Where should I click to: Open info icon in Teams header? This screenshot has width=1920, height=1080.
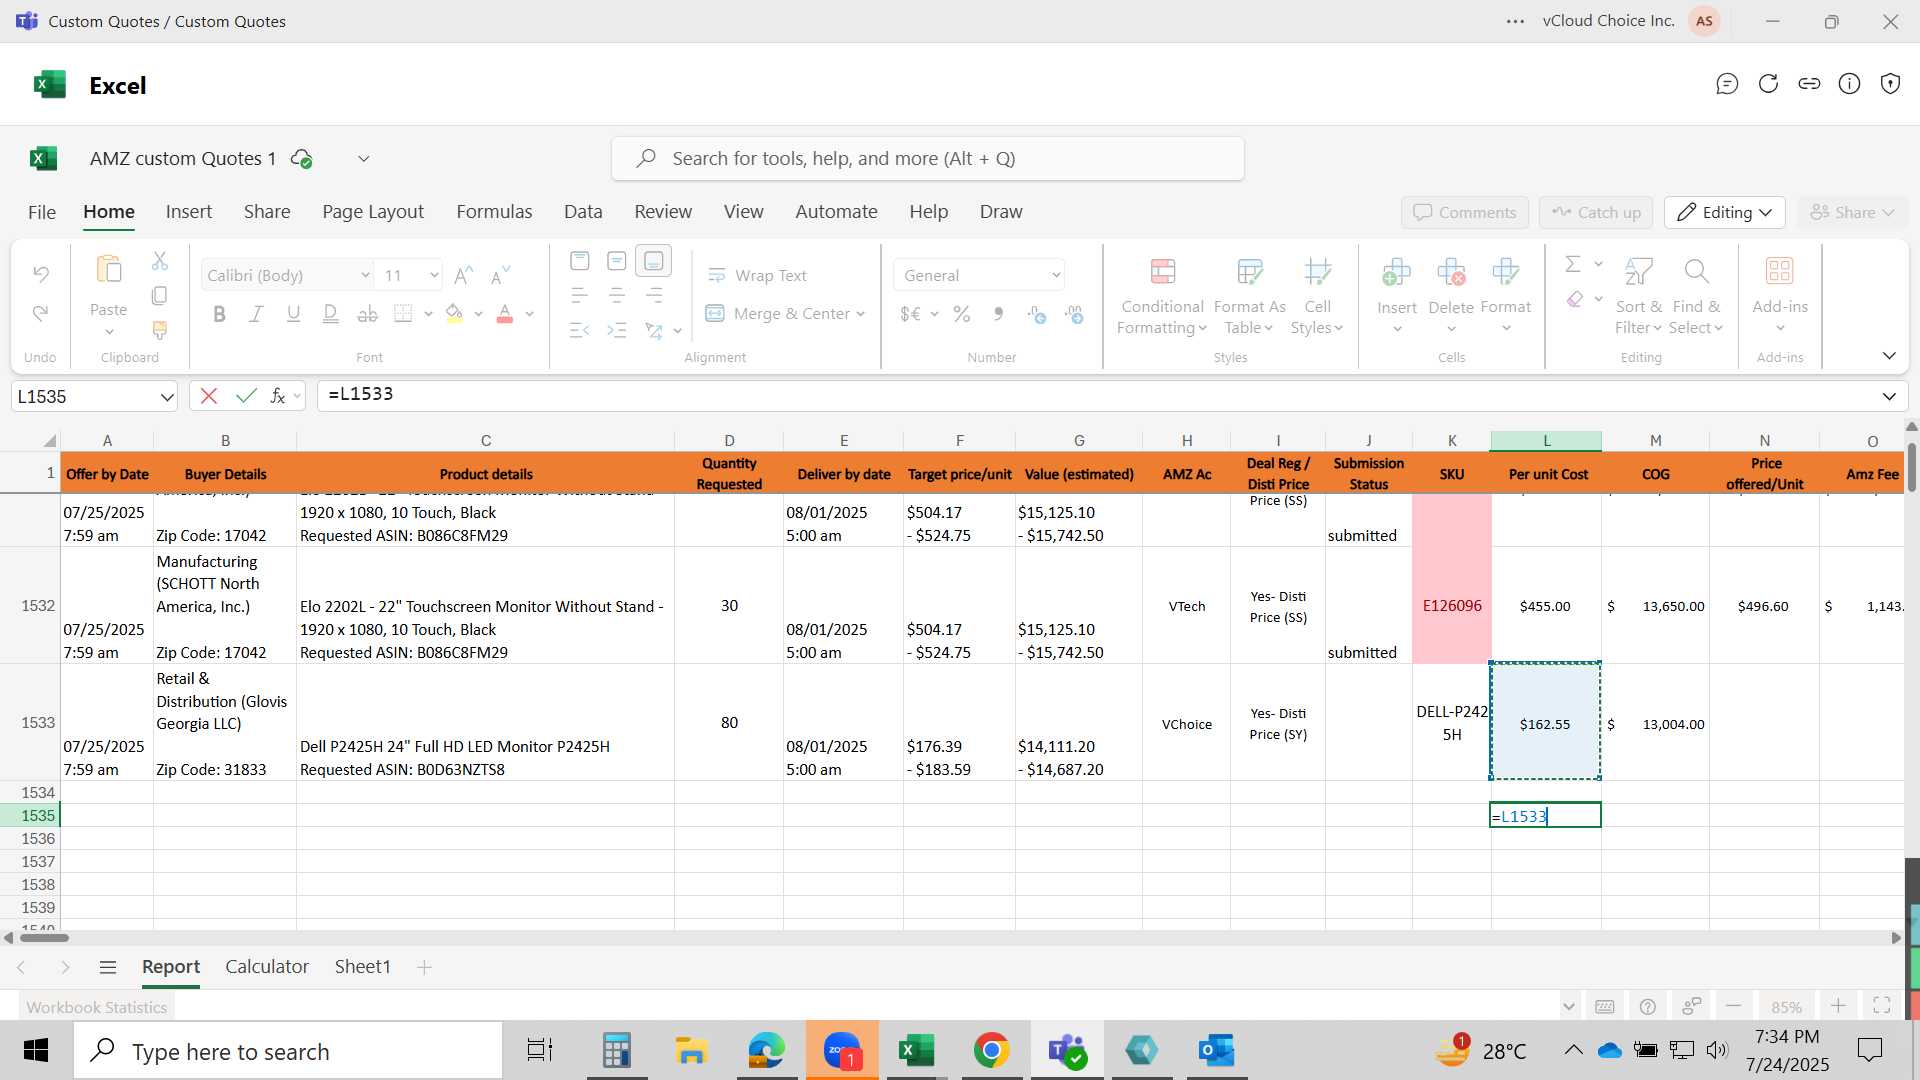click(1850, 84)
